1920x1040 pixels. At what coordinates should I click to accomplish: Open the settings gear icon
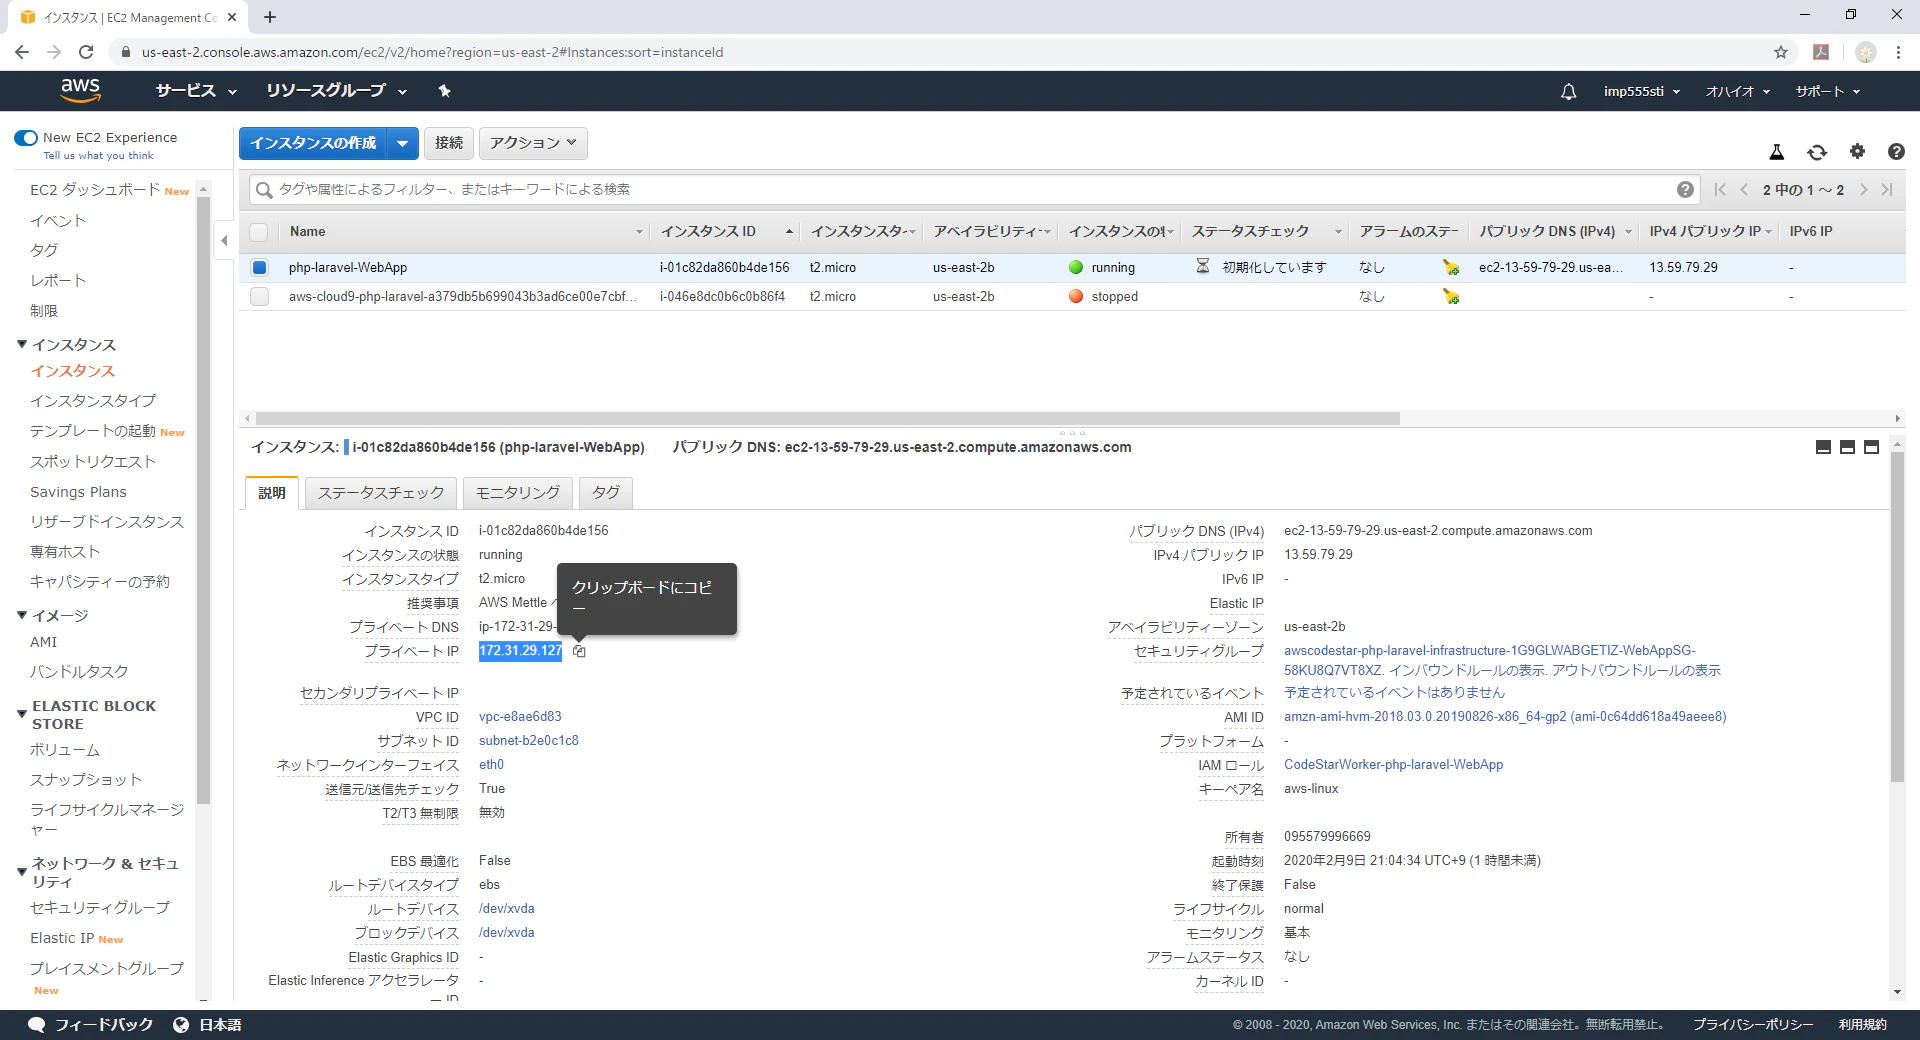pos(1857,151)
